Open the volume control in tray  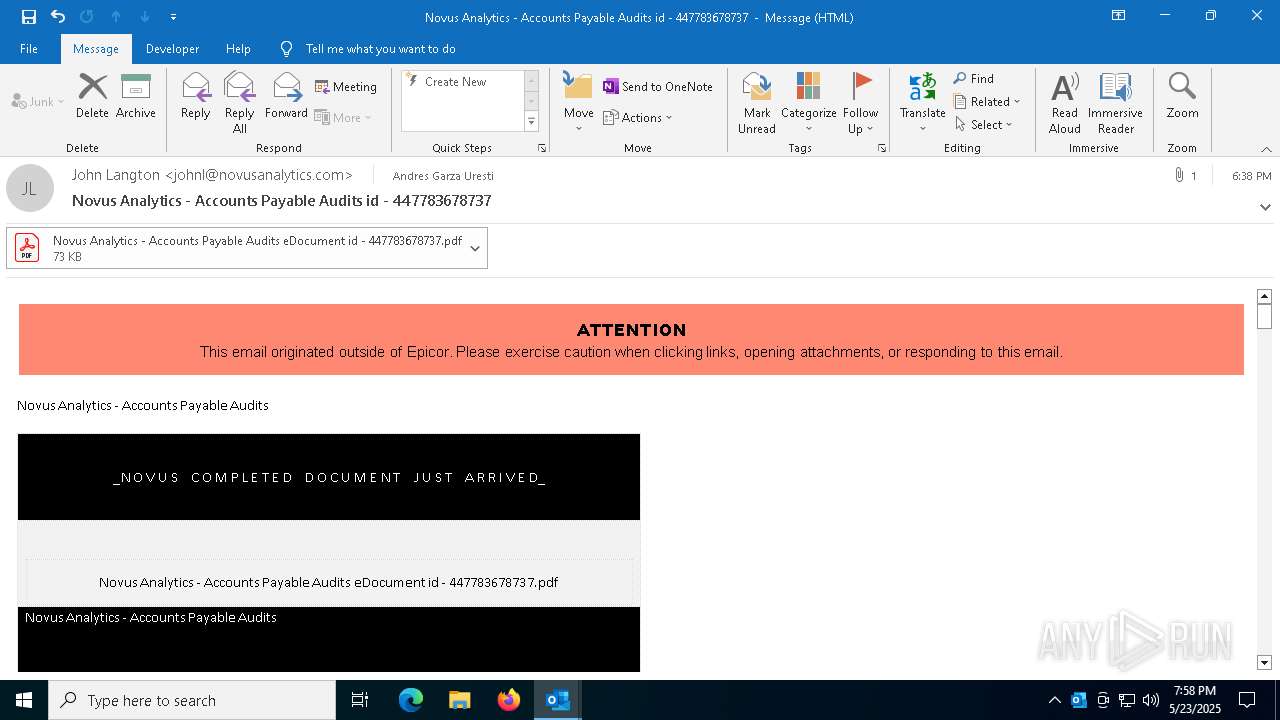(x=1150, y=700)
